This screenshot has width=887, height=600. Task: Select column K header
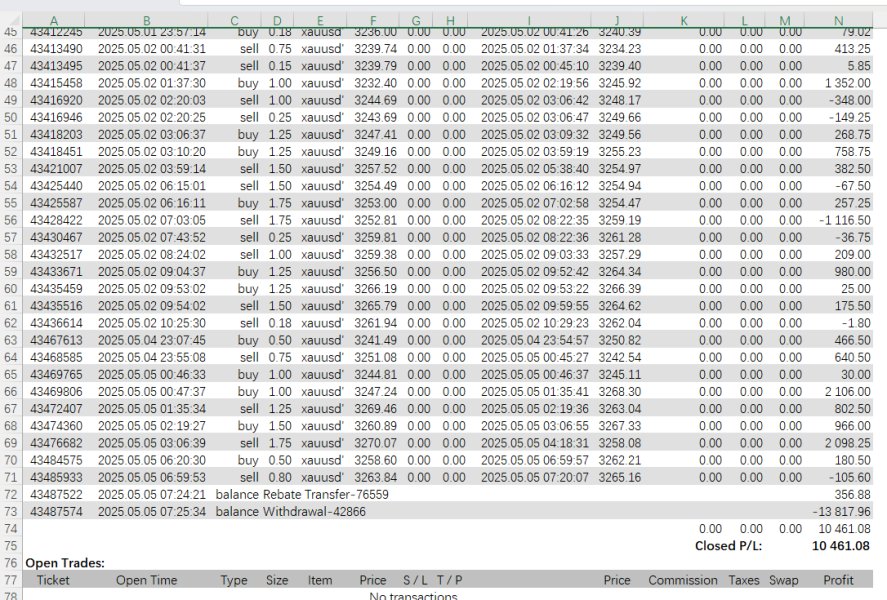[683, 21]
